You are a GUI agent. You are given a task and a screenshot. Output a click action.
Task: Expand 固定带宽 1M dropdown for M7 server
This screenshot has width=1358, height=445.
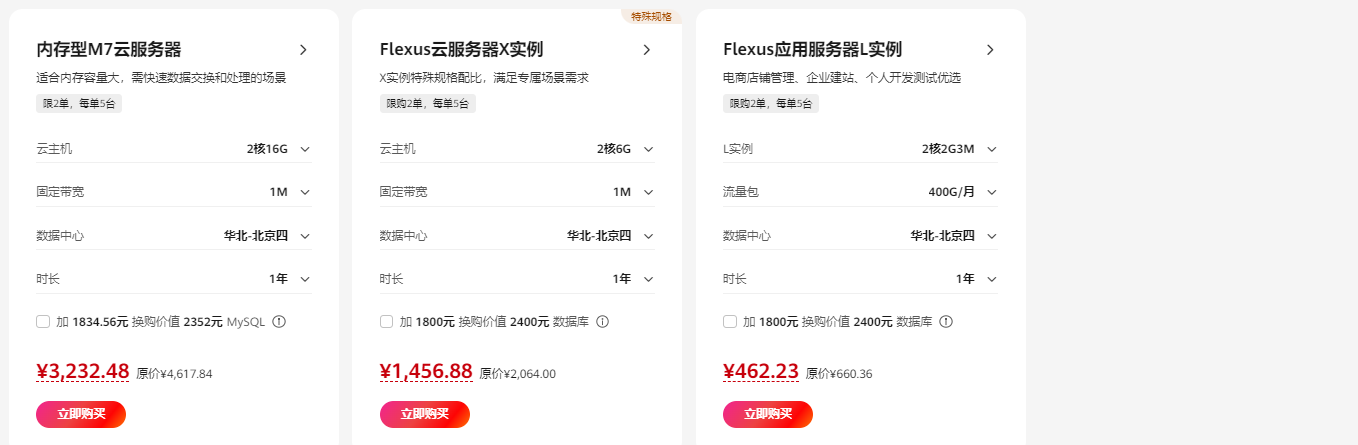(305, 192)
